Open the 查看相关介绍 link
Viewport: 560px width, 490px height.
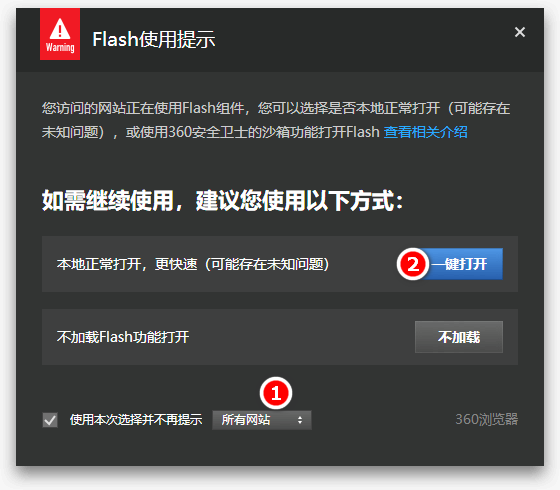tap(425, 132)
